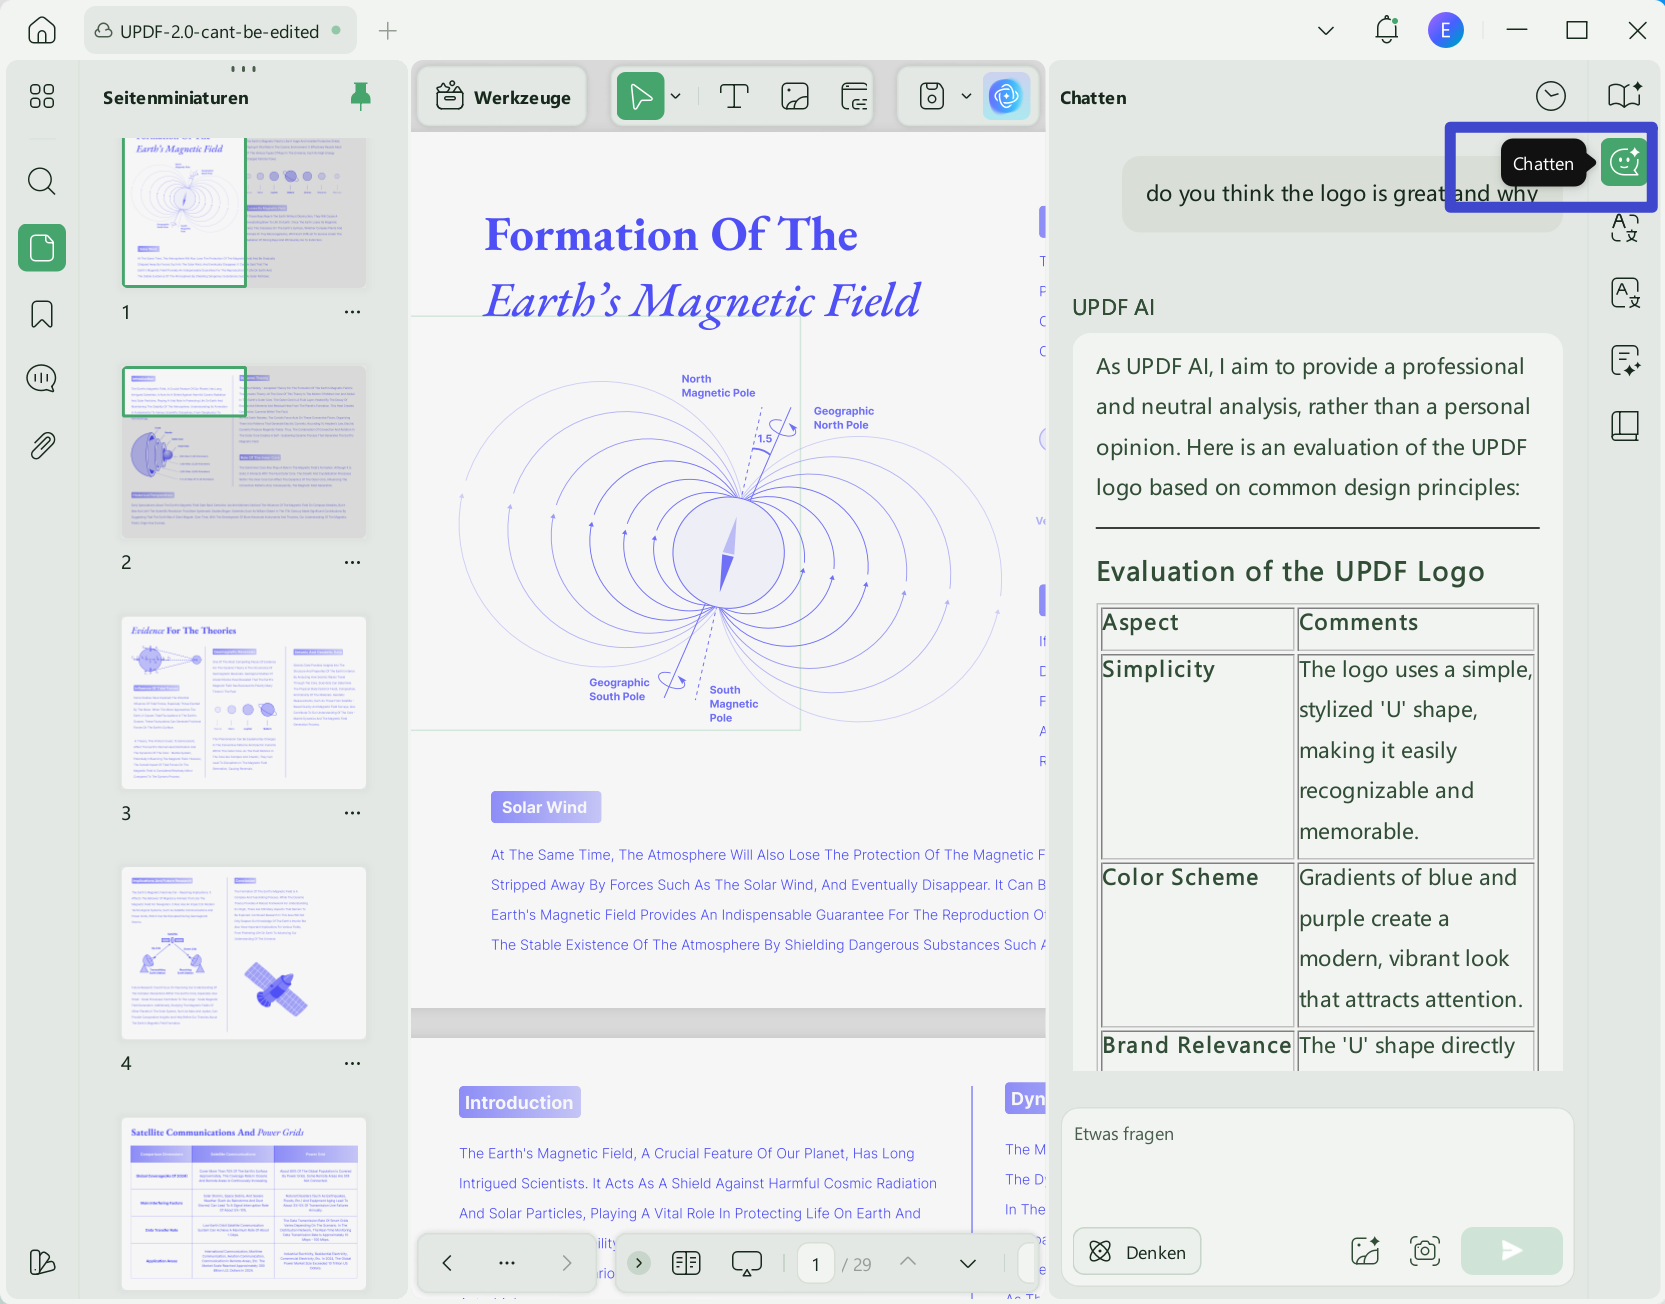The image size is (1665, 1304).
Task: Open the layers icon at the bottom of the sidebar
Action: tap(42, 1262)
